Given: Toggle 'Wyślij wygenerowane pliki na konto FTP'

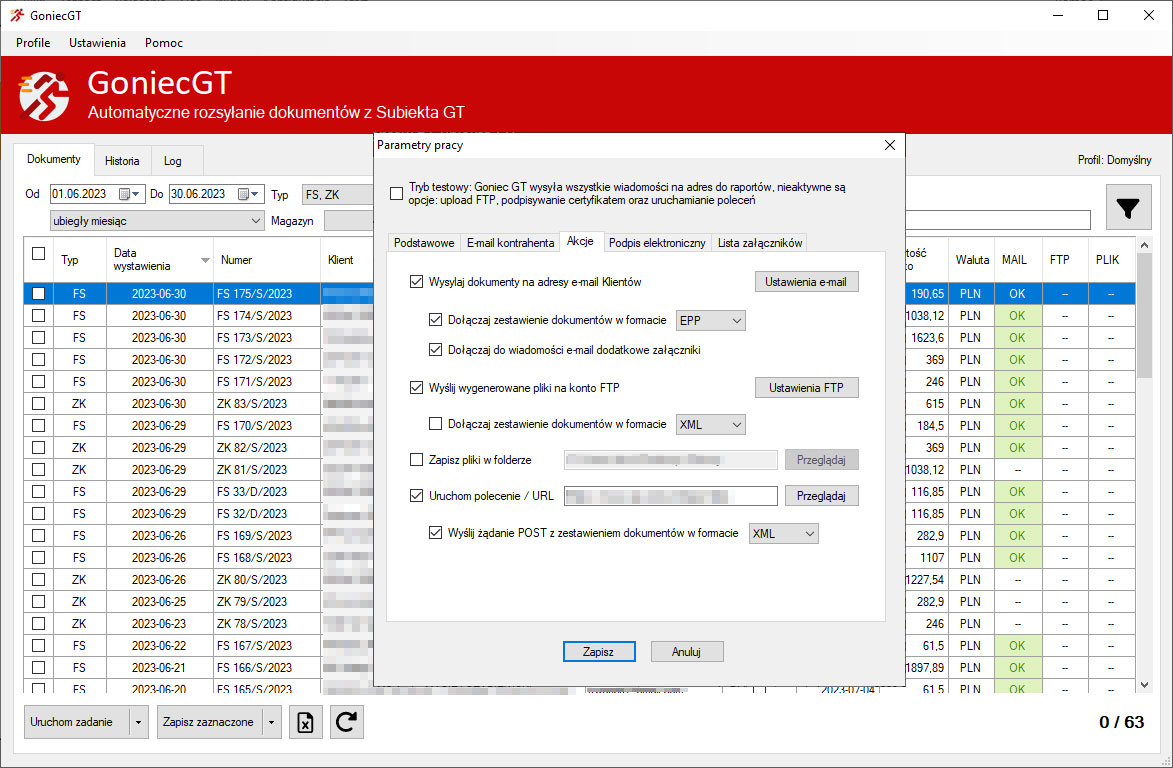Looking at the screenshot, I should pos(417,387).
